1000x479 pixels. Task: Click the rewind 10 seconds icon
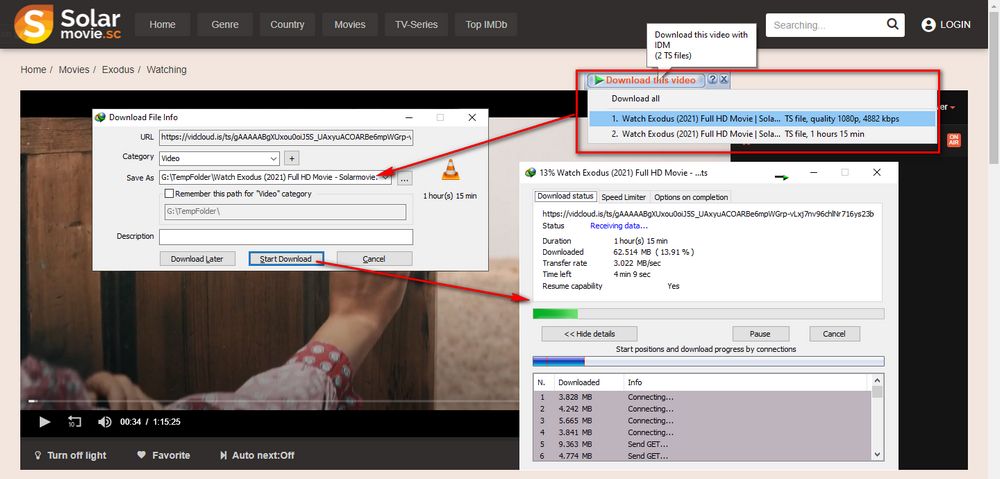point(75,422)
